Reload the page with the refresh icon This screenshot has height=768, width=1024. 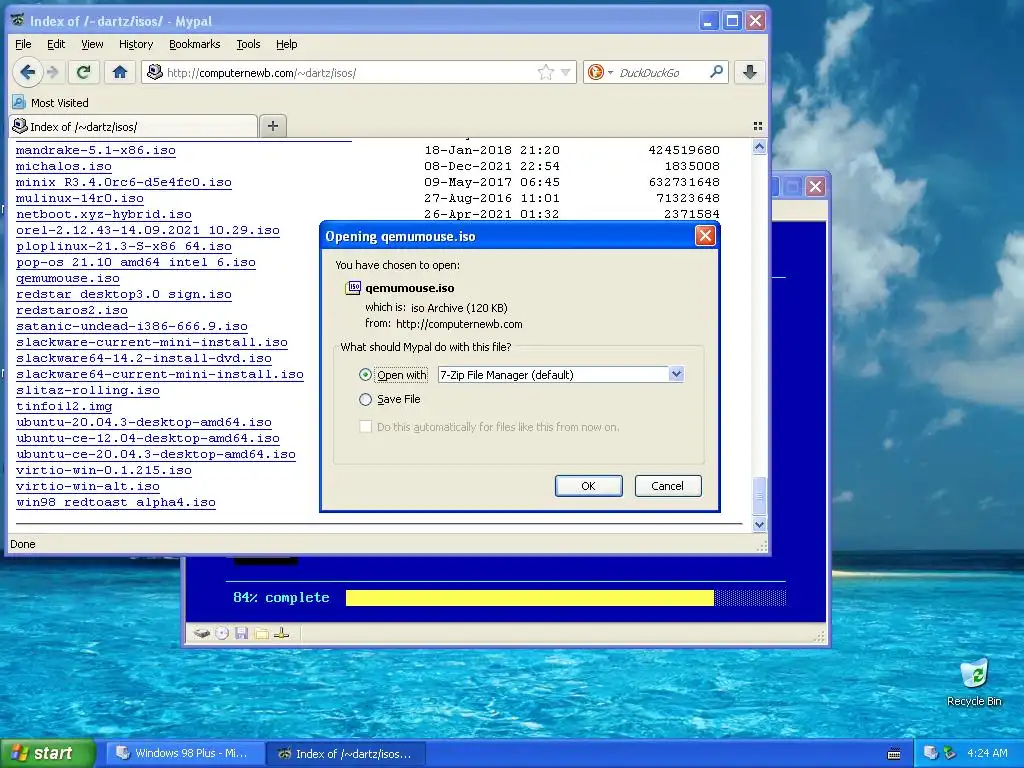pos(84,72)
